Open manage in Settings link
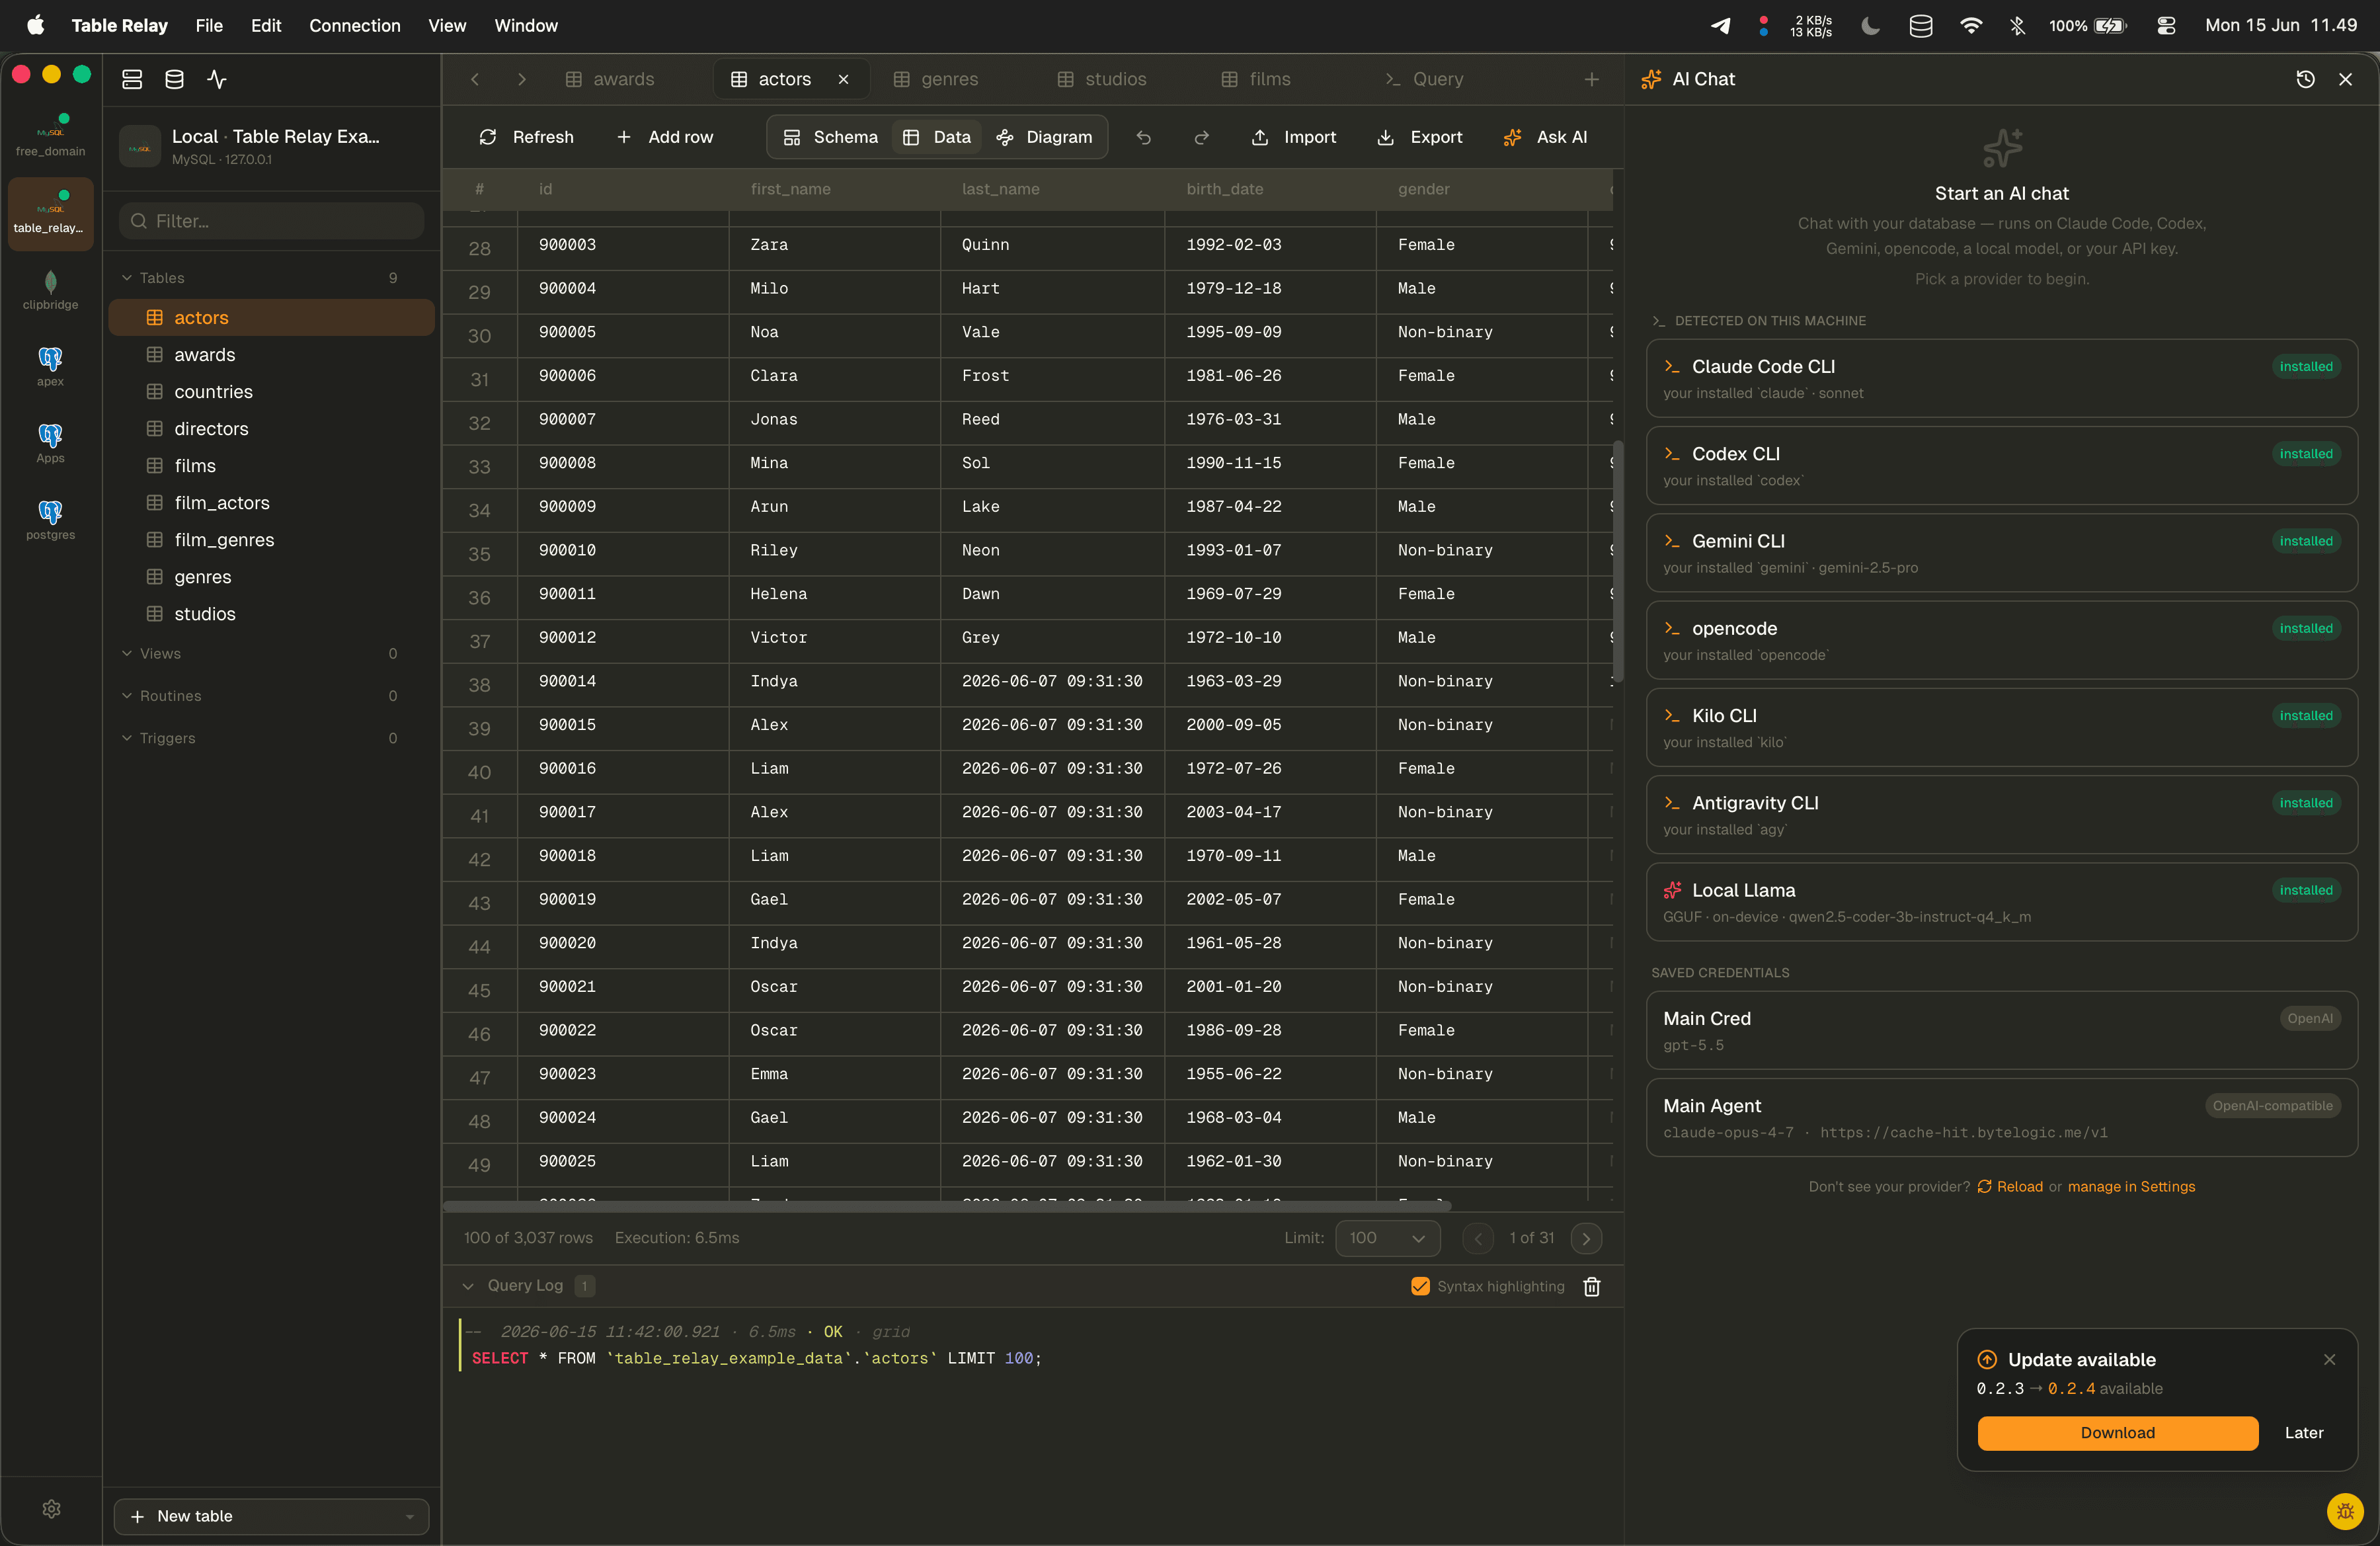The image size is (2380, 1546). (x=2131, y=1186)
